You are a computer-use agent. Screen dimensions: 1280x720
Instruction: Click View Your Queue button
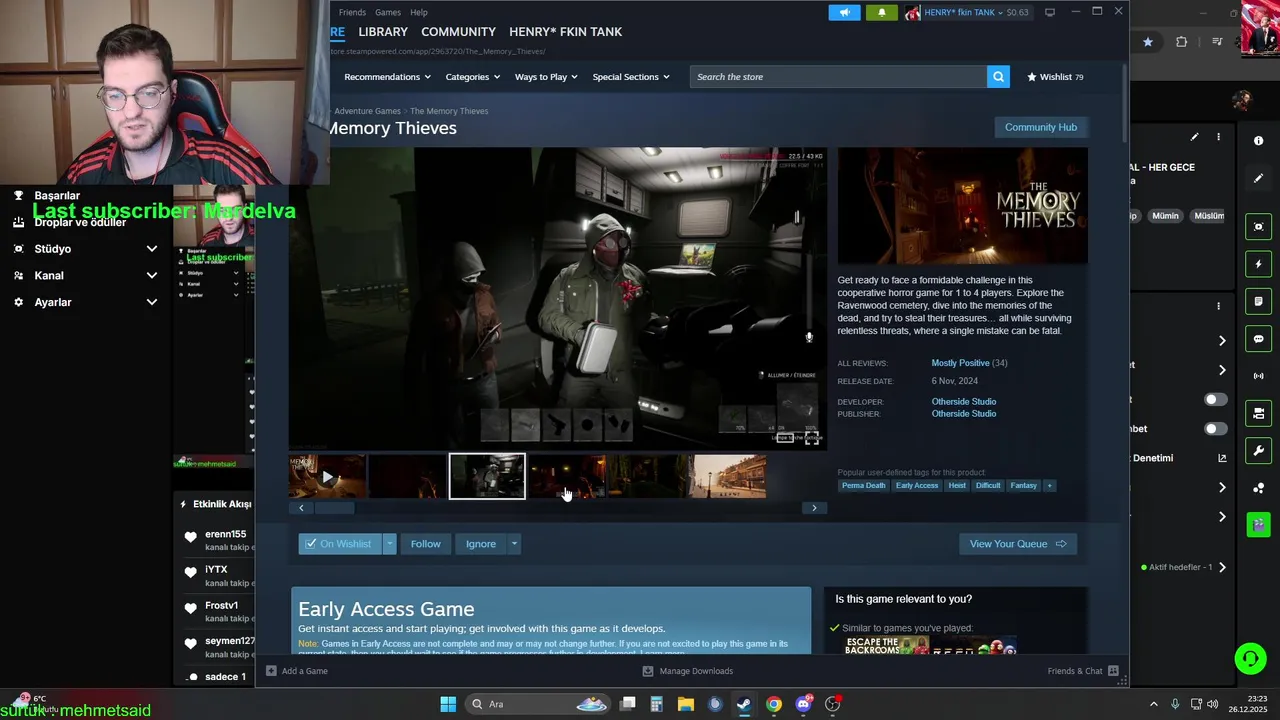(x=1018, y=544)
